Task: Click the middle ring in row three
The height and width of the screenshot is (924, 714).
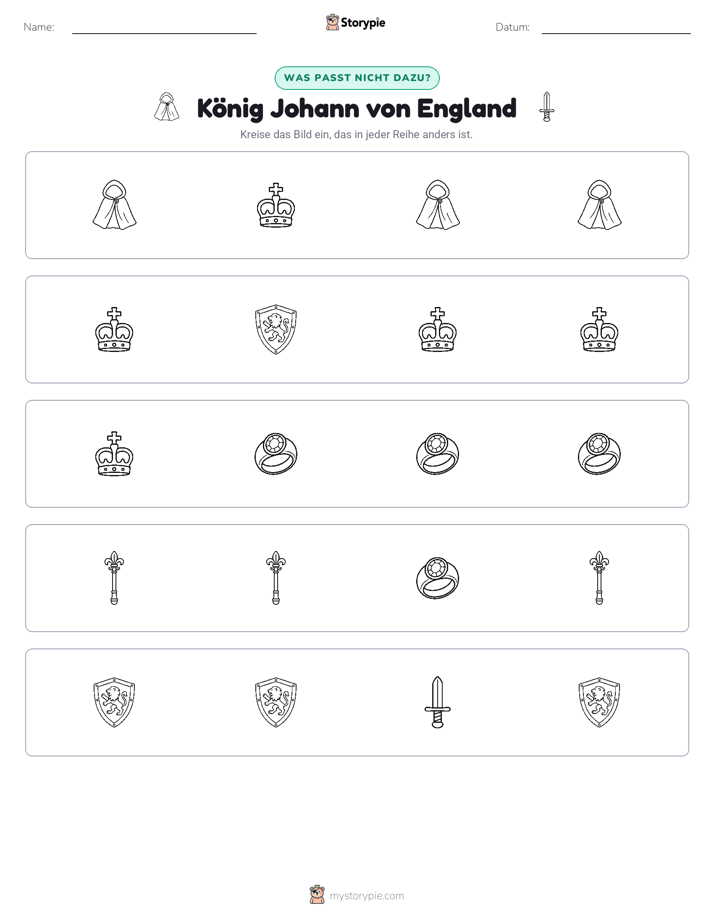Action: (x=437, y=454)
